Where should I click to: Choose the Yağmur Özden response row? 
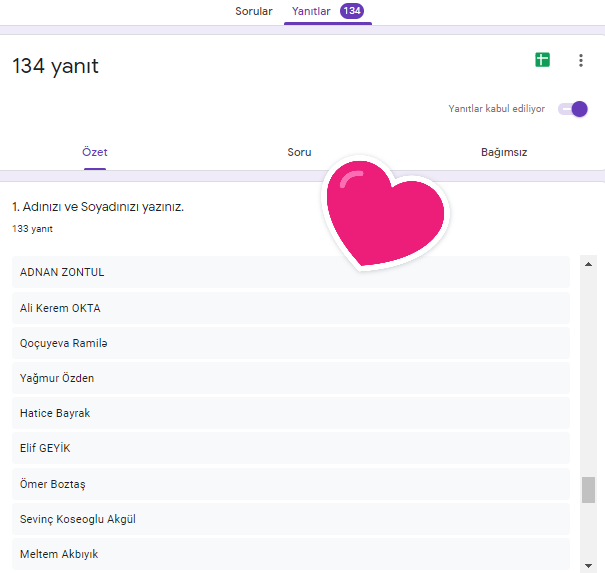[290, 378]
